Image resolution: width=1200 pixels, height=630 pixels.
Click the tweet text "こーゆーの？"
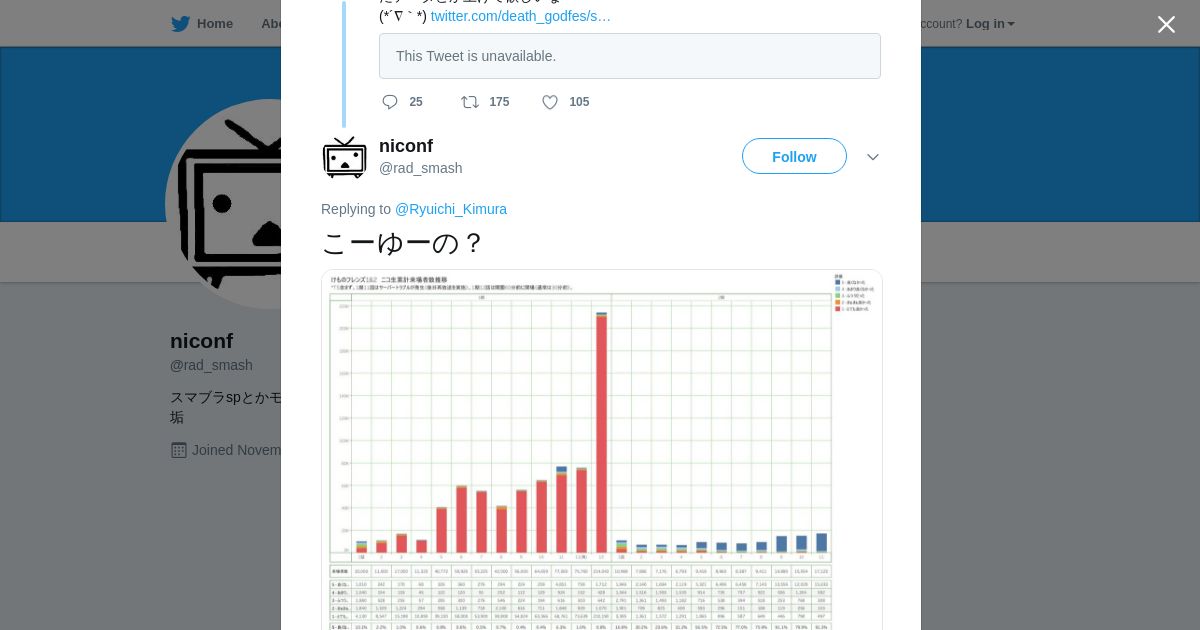click(402, 243)
